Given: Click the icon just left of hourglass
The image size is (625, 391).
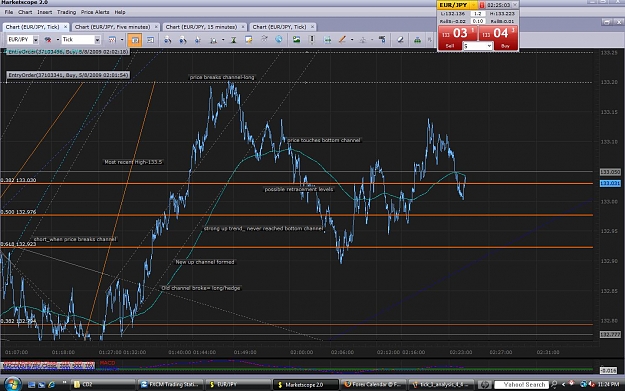Looking at the screenshot, I should click(214, 40).
